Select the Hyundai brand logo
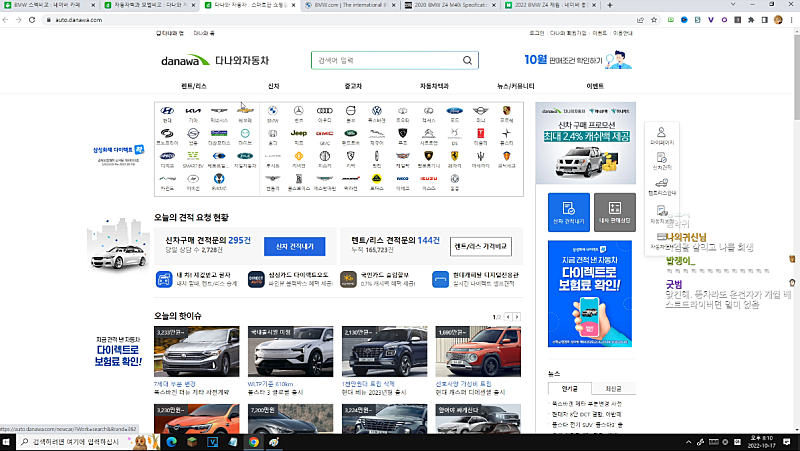The height and width of the screenshot is (451, 800). (x=167, y=111)
